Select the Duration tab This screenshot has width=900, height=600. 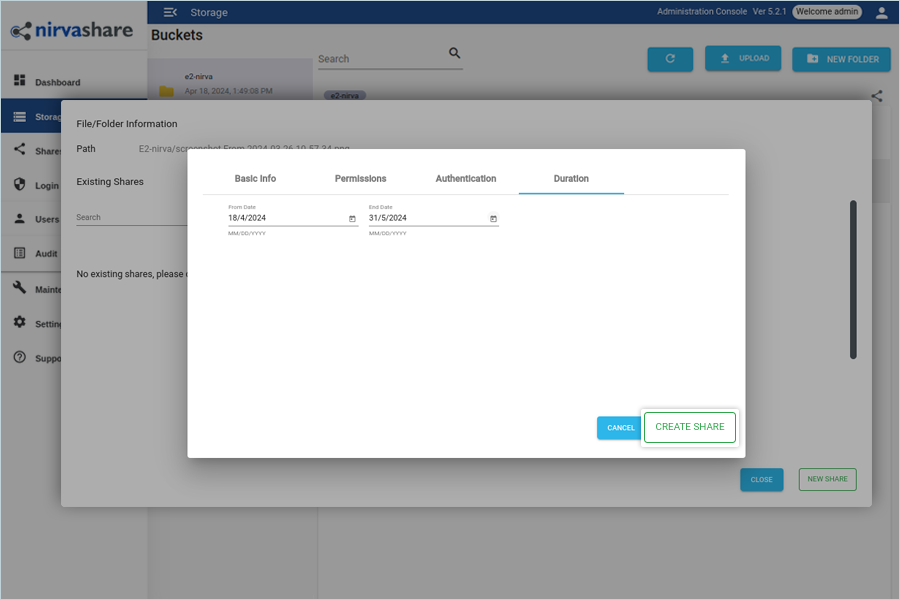tap(571, 179)
